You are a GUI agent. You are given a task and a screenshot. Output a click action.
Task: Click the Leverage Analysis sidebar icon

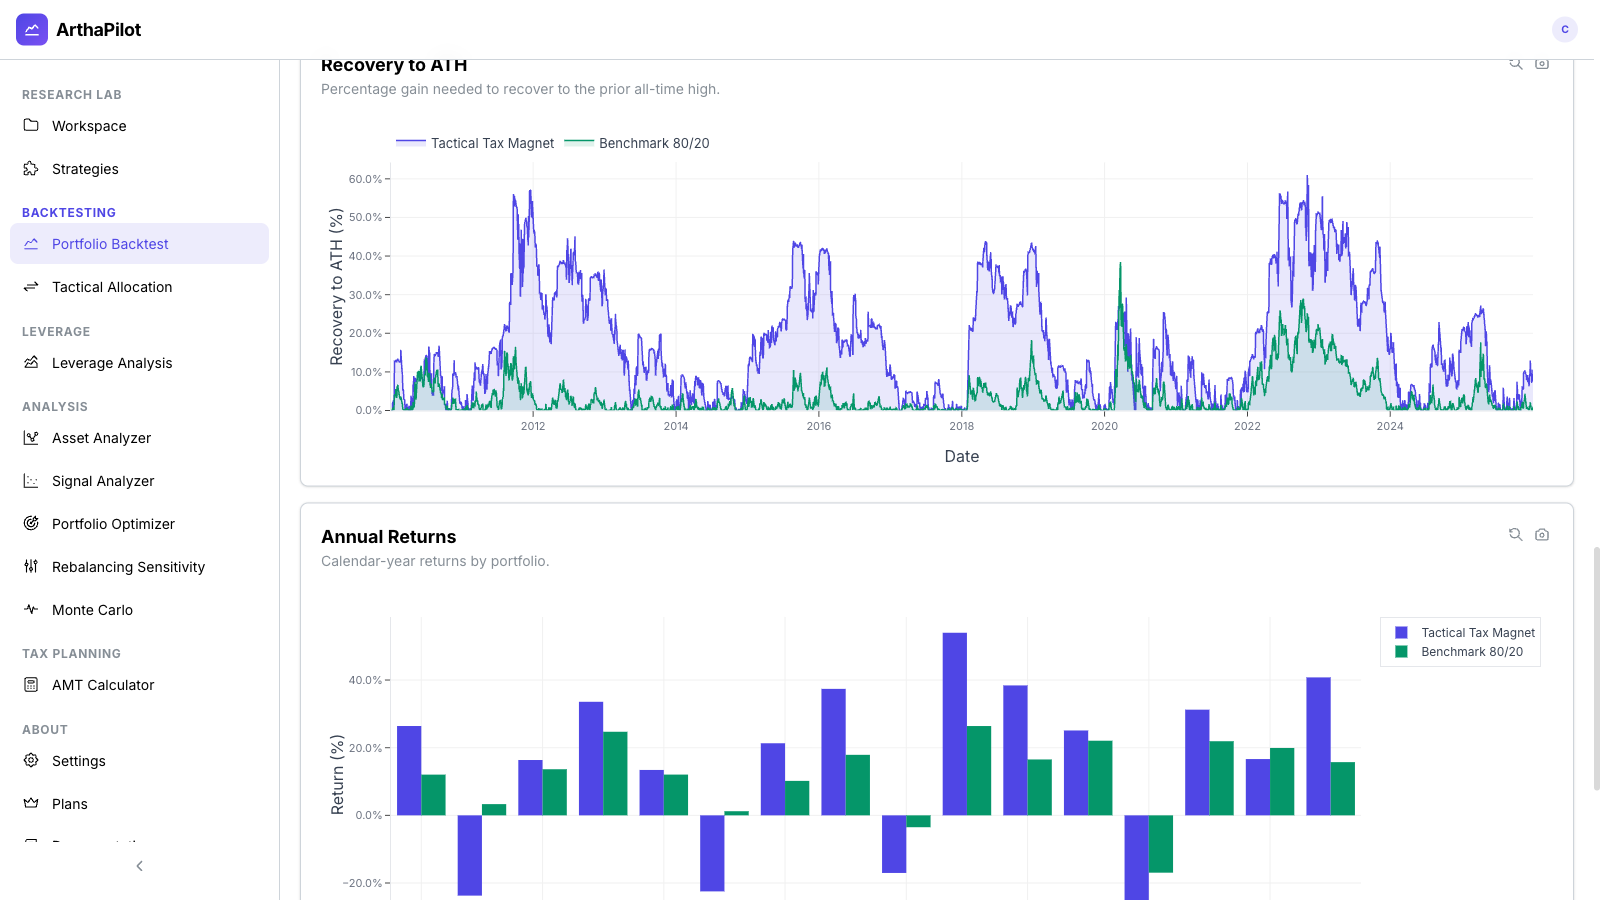coord(31,363)
